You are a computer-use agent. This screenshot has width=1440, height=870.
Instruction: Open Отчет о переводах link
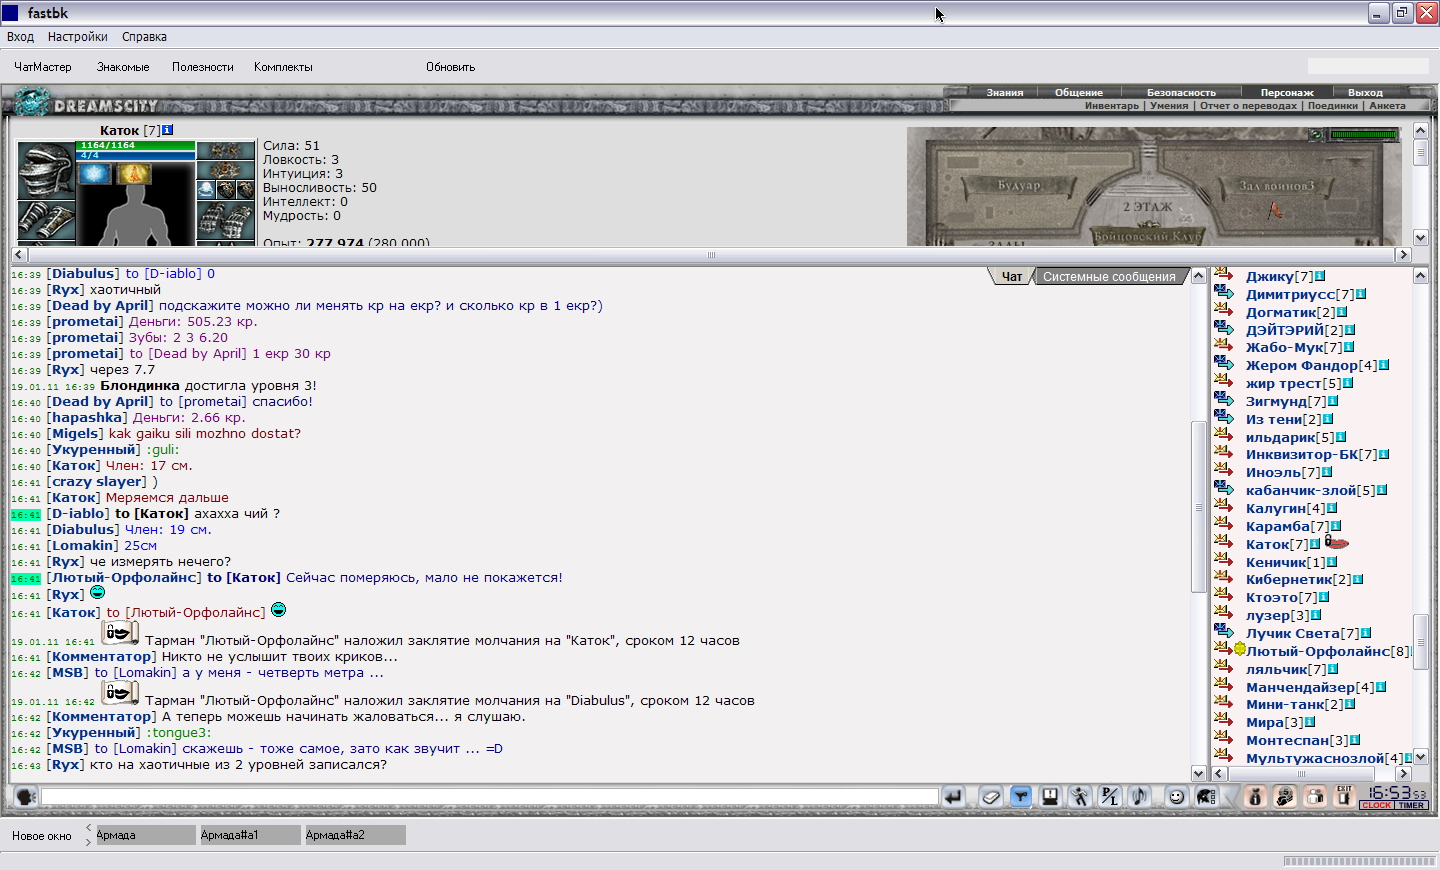click(x=1248, y=105)
